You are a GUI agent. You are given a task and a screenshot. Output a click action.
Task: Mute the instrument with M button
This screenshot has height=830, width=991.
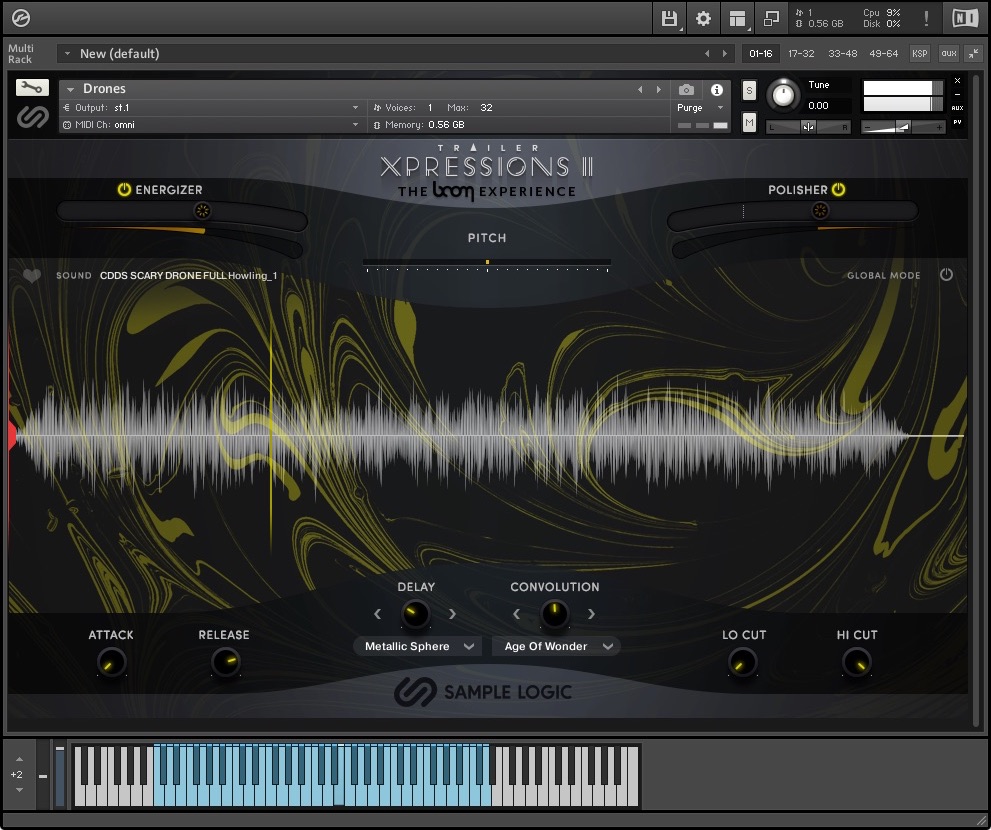(749, 122)
